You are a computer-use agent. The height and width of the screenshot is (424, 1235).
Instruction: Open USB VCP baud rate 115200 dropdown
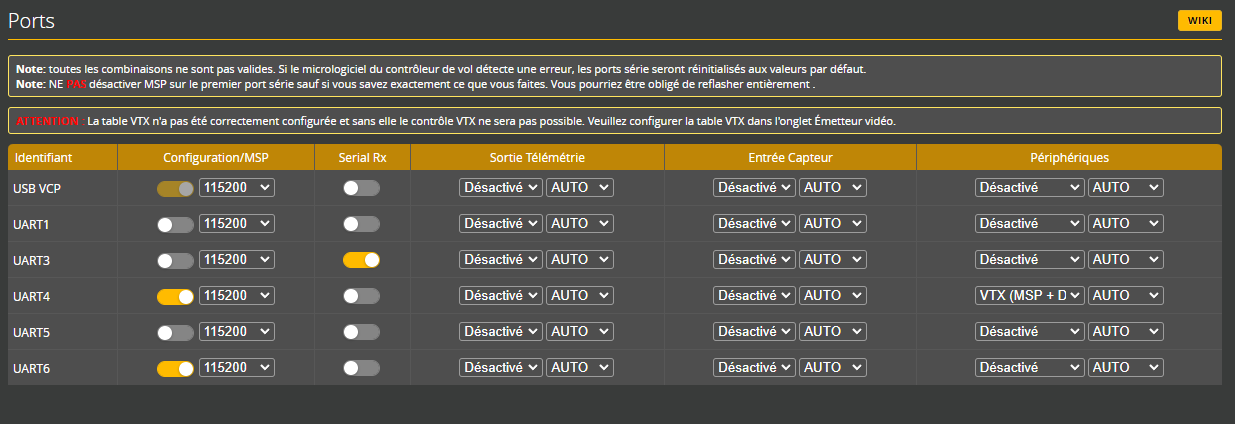[237, 188]
